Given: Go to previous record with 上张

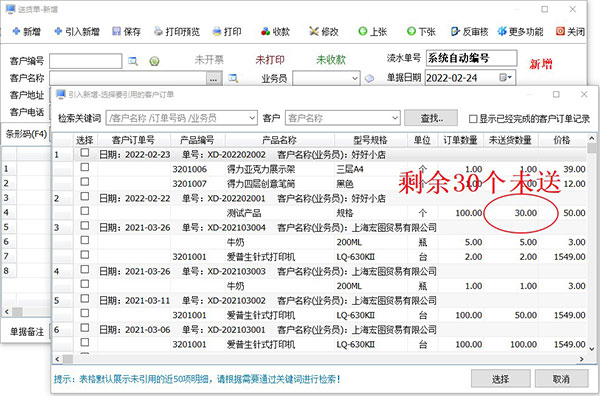Looking at the screenshot, I should tap(373, 31).
